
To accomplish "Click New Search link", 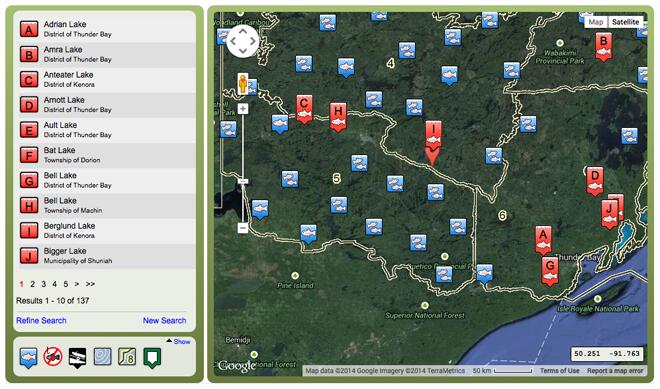I will (165, 321).
